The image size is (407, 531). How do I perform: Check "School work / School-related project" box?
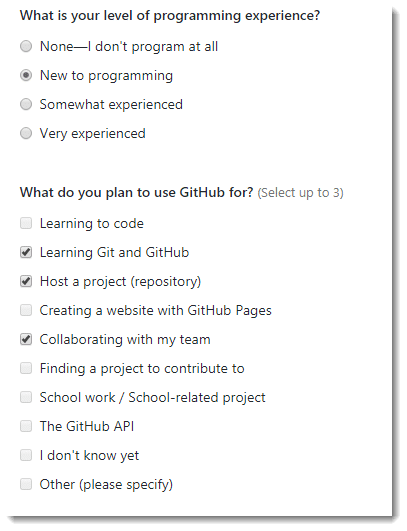tap(26, 397)
